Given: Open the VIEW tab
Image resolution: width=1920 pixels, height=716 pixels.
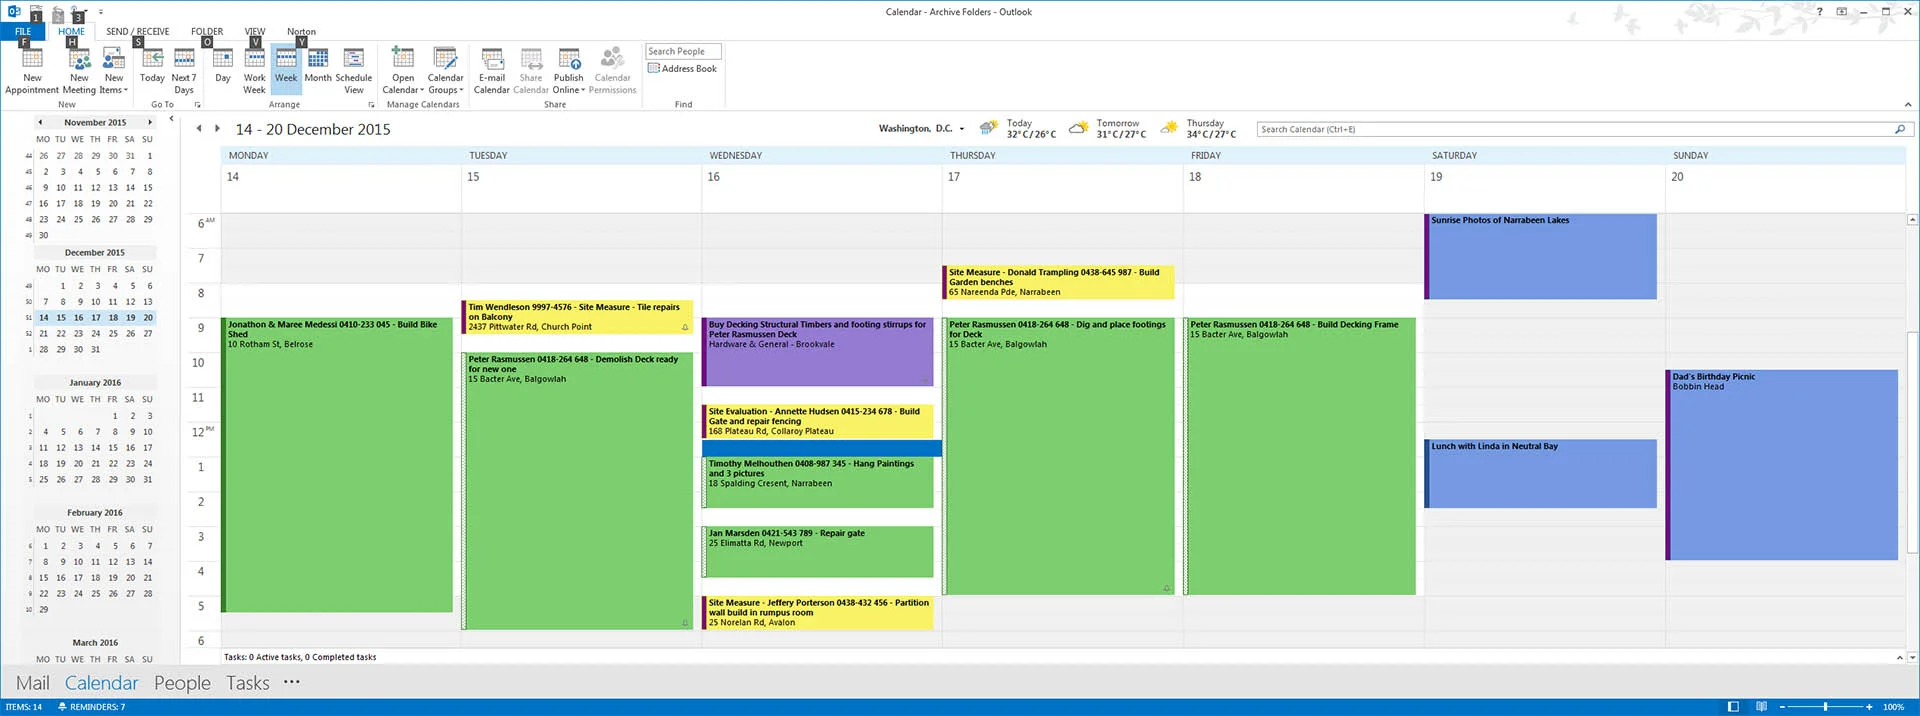Looking at the screenshot, I should click(255, 32).
